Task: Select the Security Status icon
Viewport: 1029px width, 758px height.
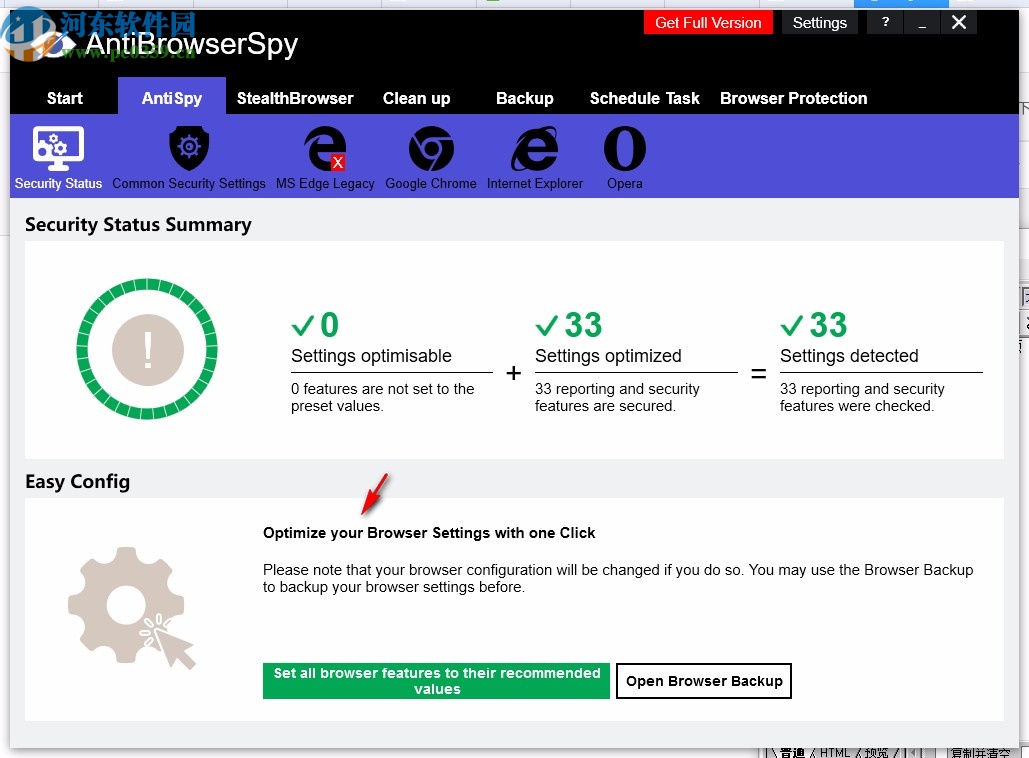Action: 57,156
